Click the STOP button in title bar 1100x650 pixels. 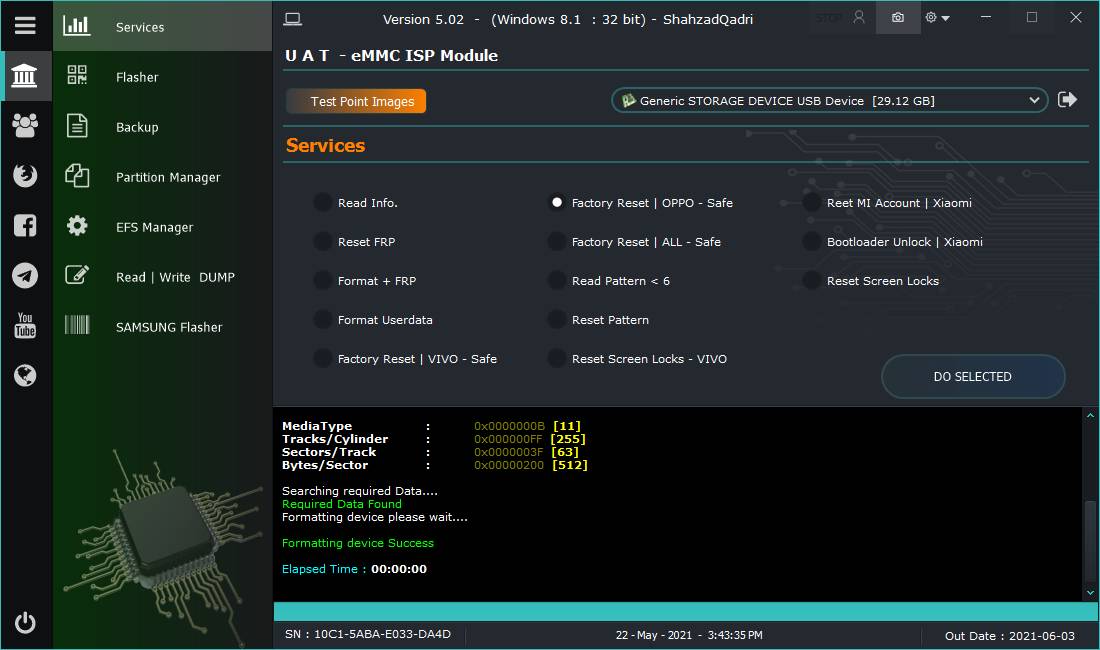(x=829, y=18)
